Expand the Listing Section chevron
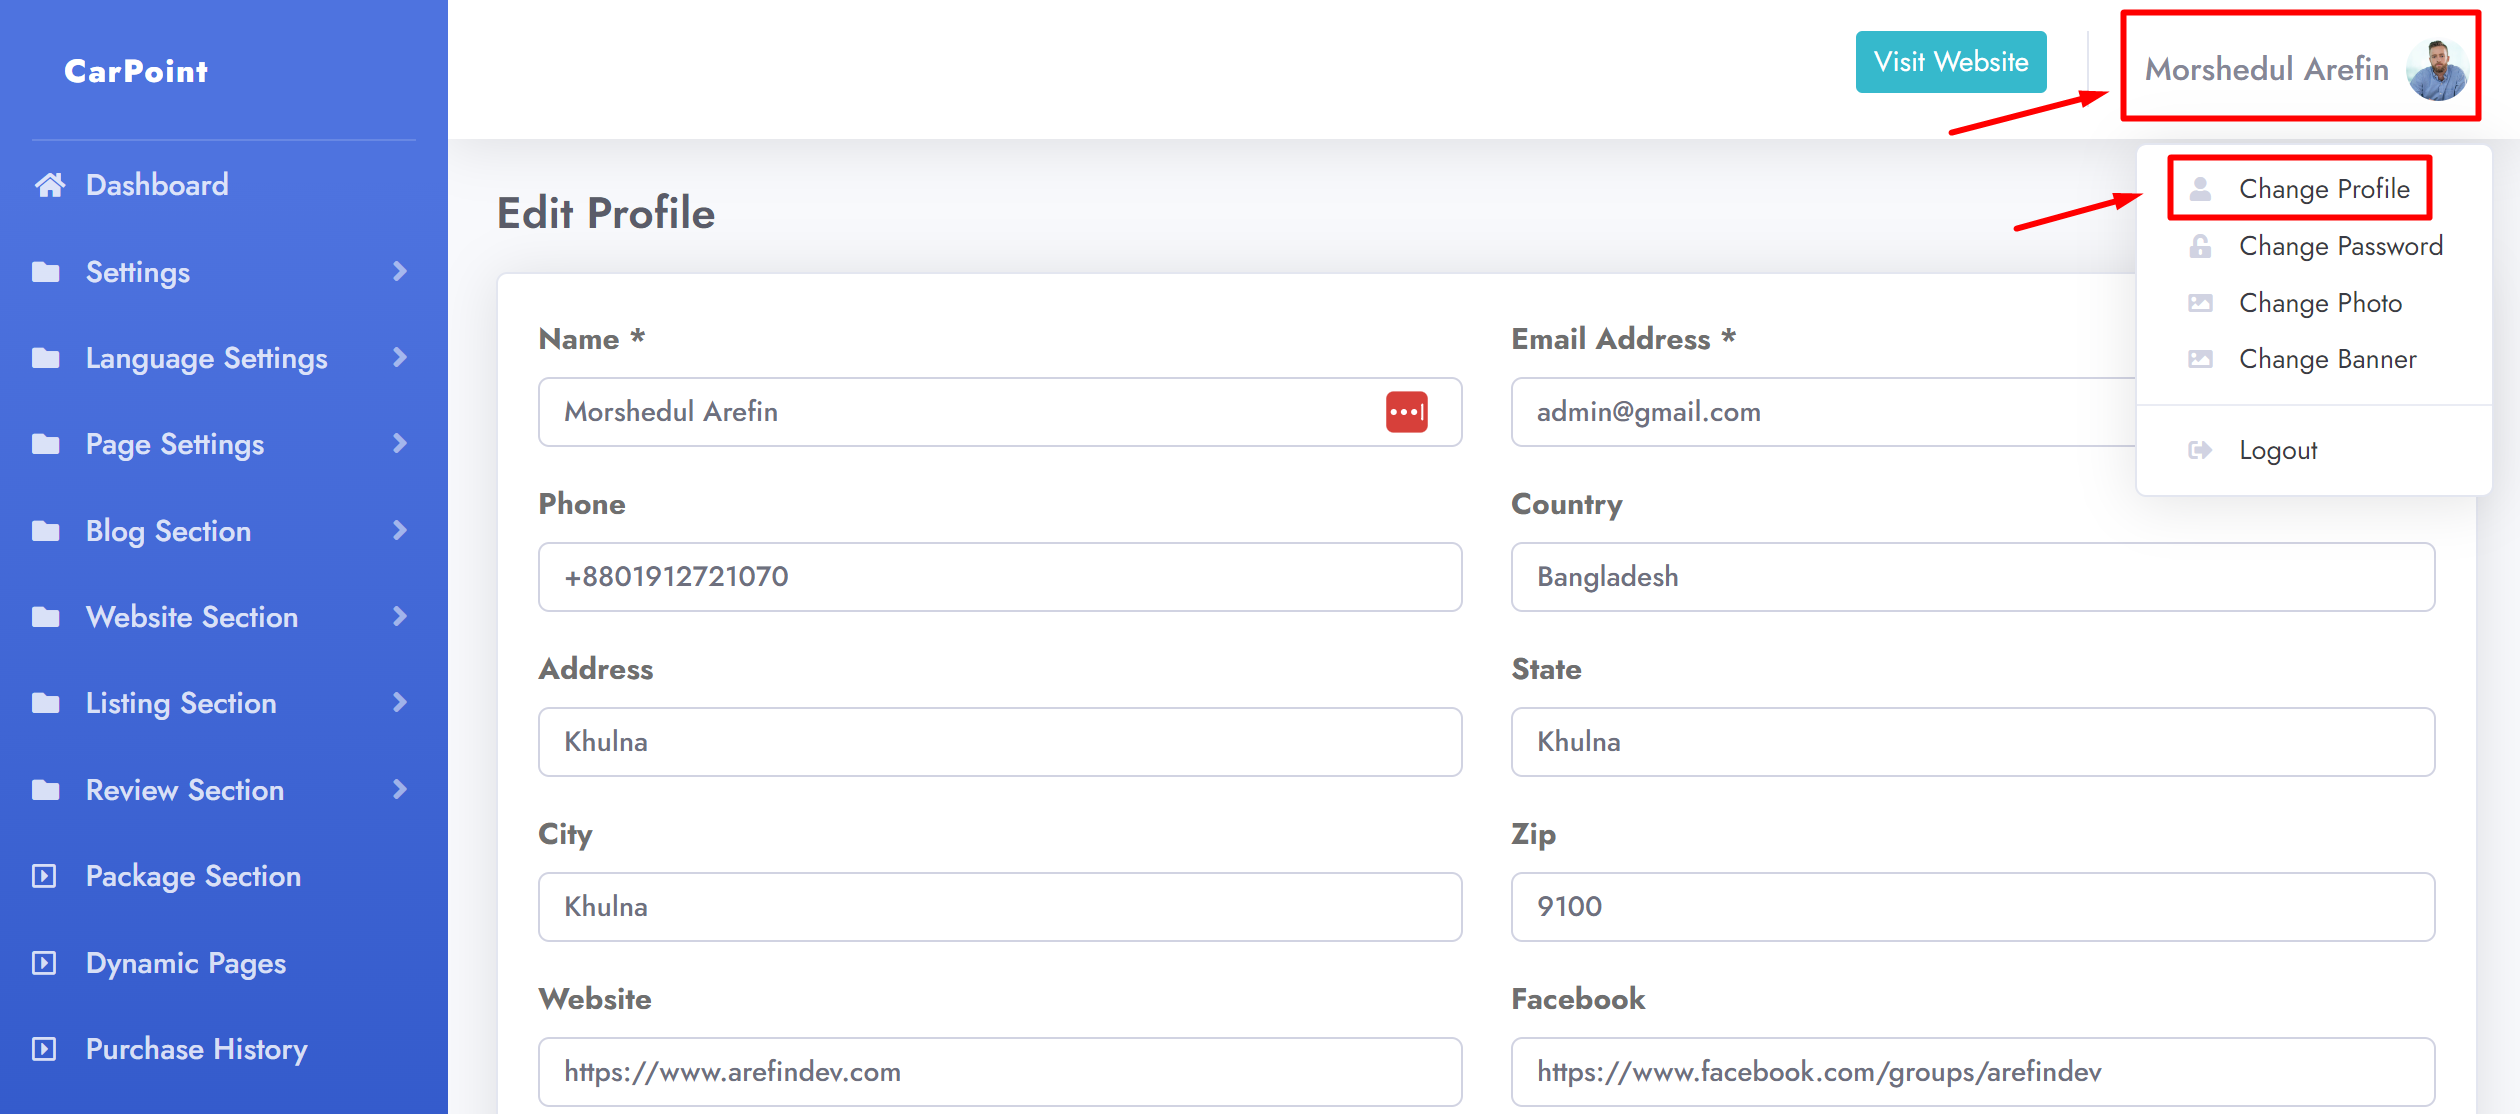Image resolution: width=2520 pixels, height=1114 pixels. tap(400, 703)
